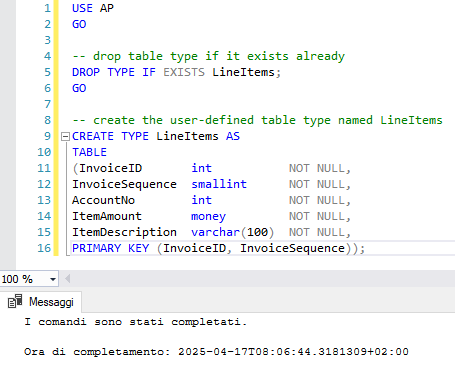Image resolution: width=455 pixels, height=369 pixels.
Task: Click the 'ItemAmount' column name
Action: (x=107, y=216)
